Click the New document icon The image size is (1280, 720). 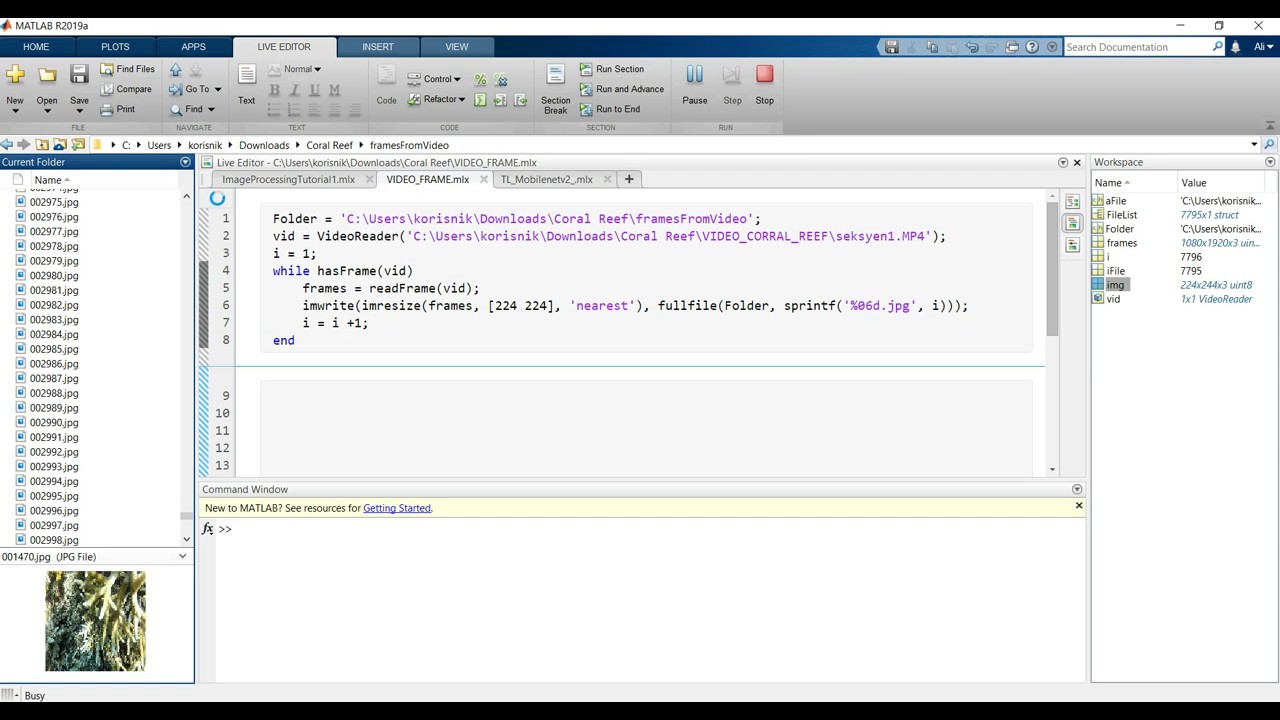15,74
